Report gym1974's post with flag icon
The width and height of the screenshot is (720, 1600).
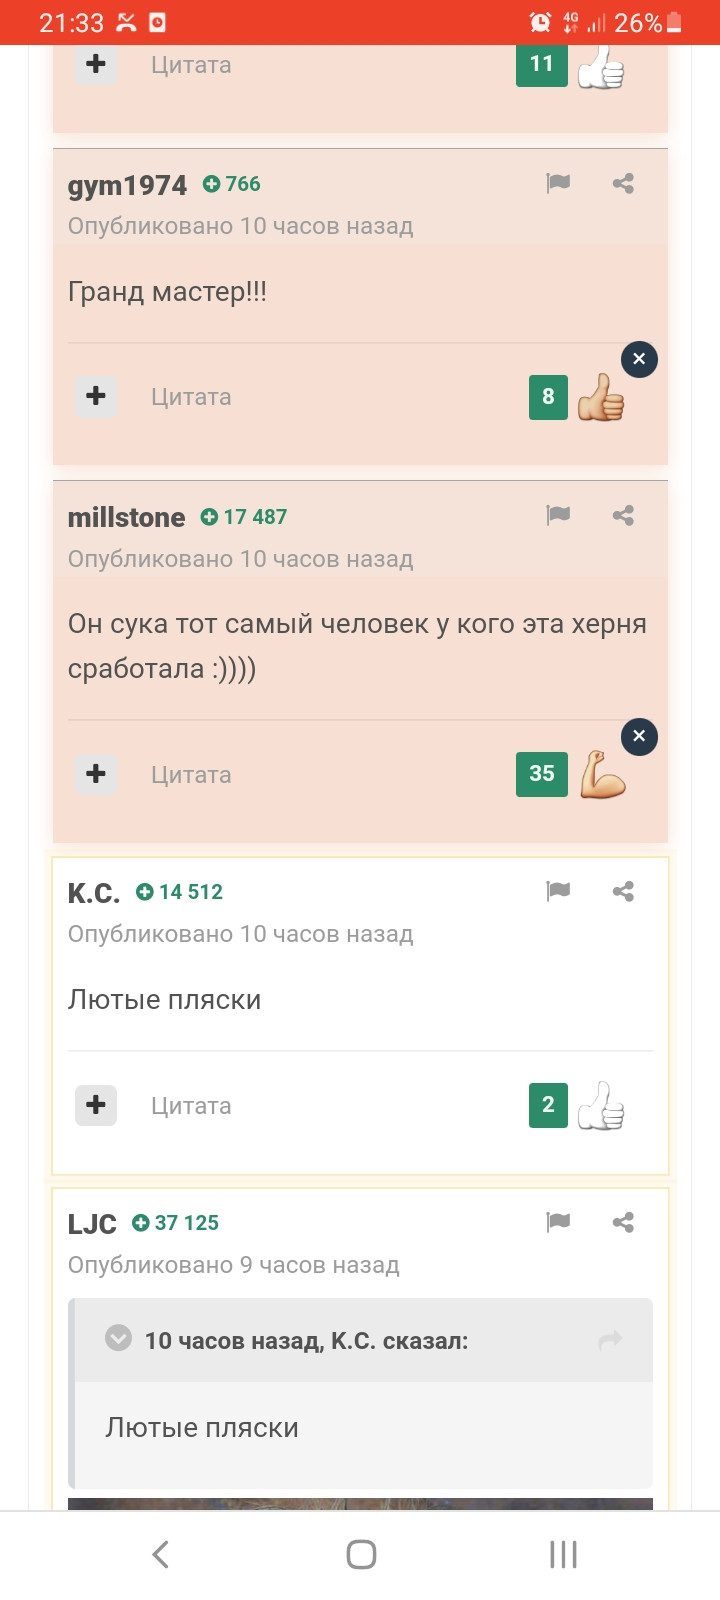(558, 183)
